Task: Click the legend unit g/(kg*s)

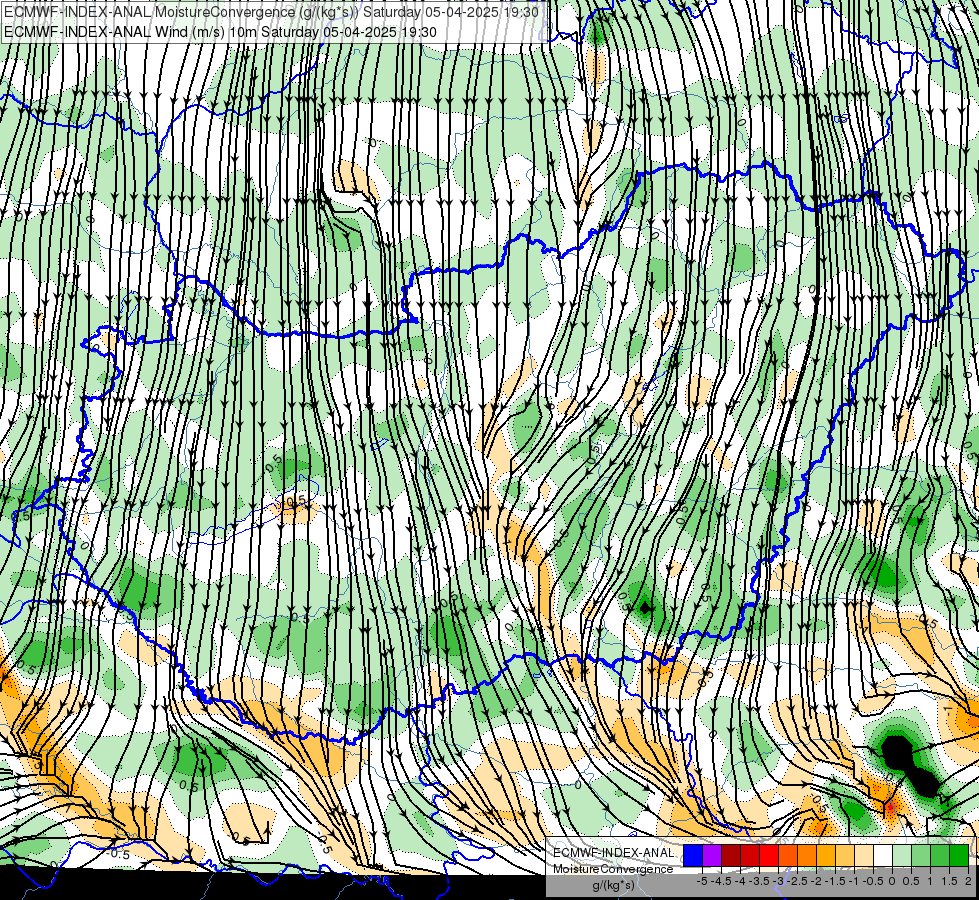Action: click(x=613, y=886)
